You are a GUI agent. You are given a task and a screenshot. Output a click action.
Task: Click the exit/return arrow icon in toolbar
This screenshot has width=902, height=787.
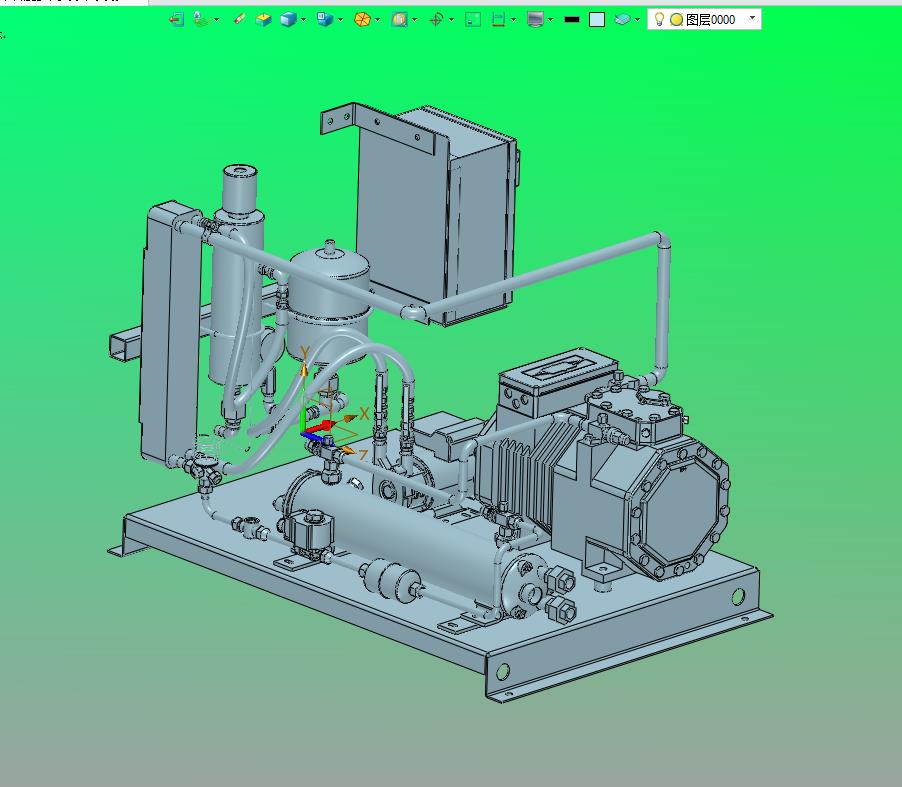pos(177,20)
